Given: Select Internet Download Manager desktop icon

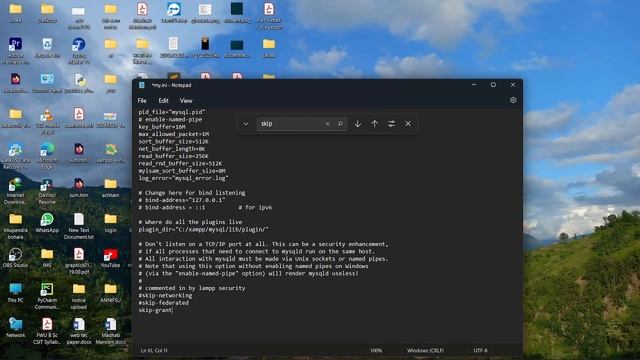Looking at the screenshot, I should [16, 191].
